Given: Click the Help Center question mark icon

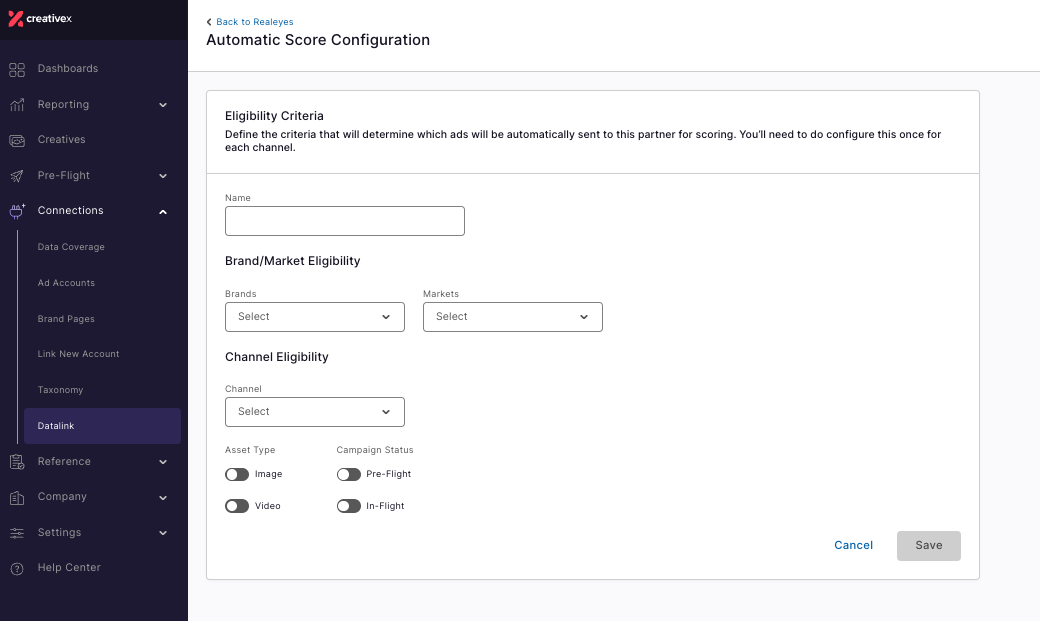Looking at the screenshot, I should pos(17,569).
